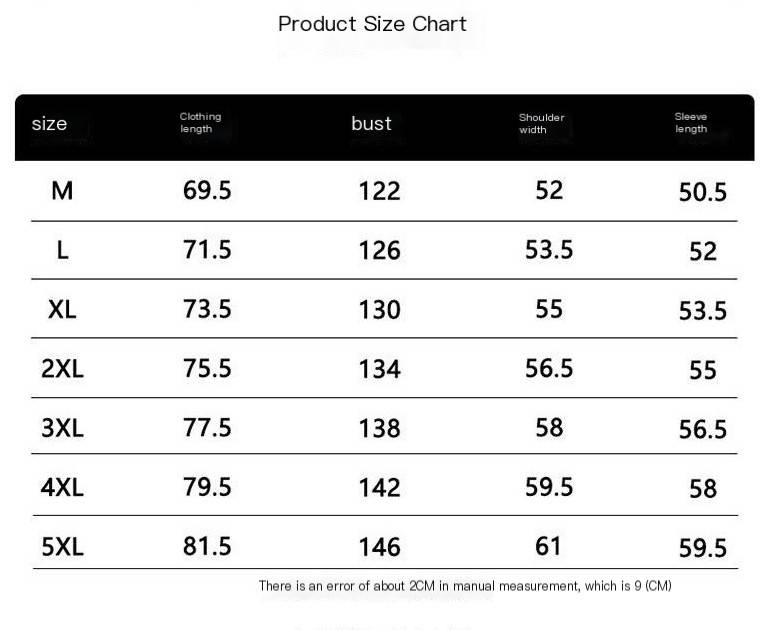Select the 81.5 clothing length value
767x630 pixels.
coord(207,546)
